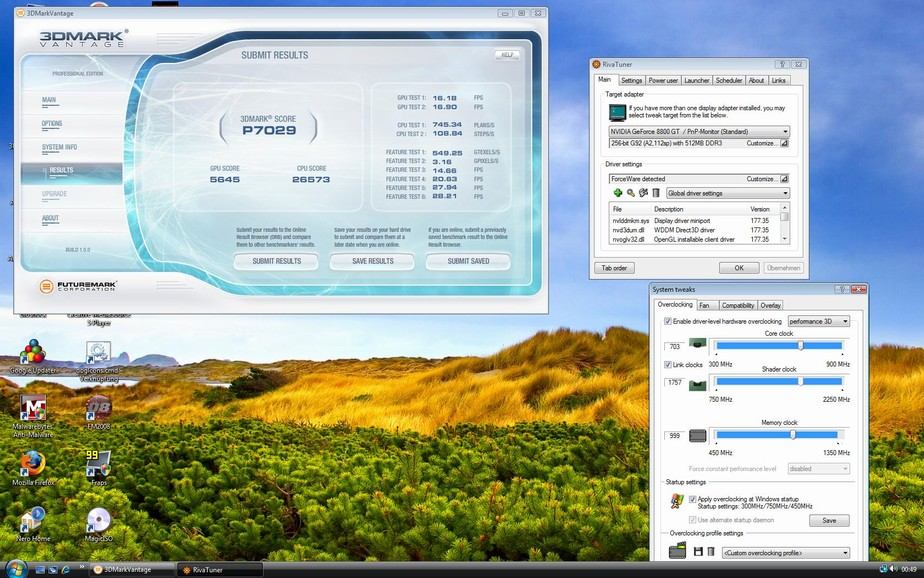Expand the adapter Customize arrow next to 256-bit G92
Image resolution: width=924 pixels, height=578 pixels.
784,143
